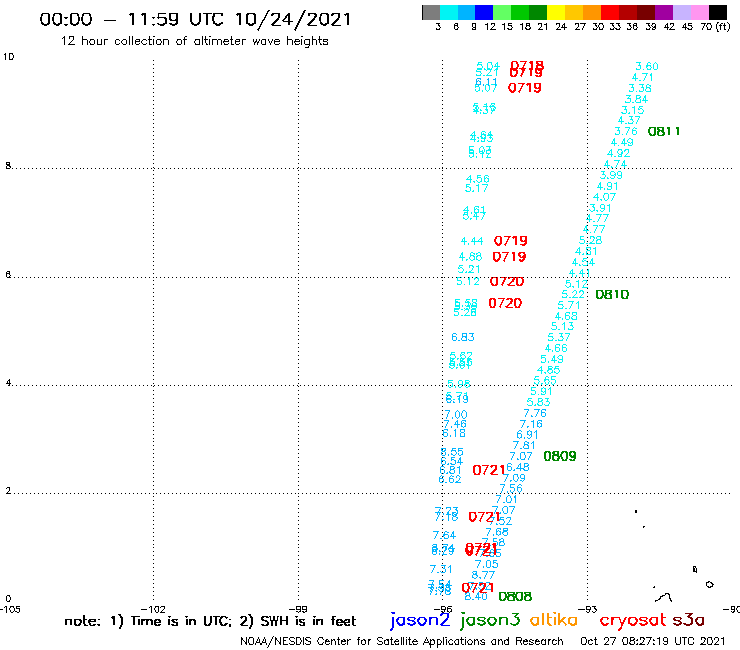Image resolution: width=740 pixels, height=650 pixels.
Task: Select the wave height value 6.83
Action: (462, 337)
